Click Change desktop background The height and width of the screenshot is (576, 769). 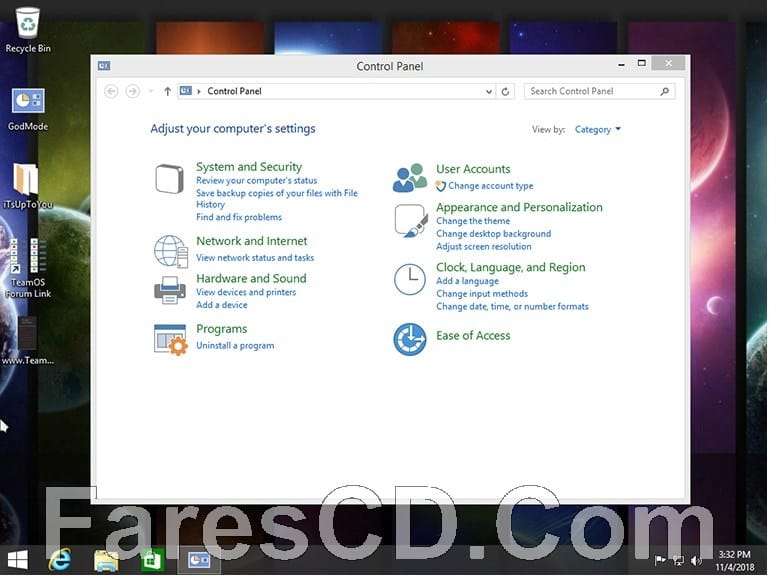coord(493,234)
